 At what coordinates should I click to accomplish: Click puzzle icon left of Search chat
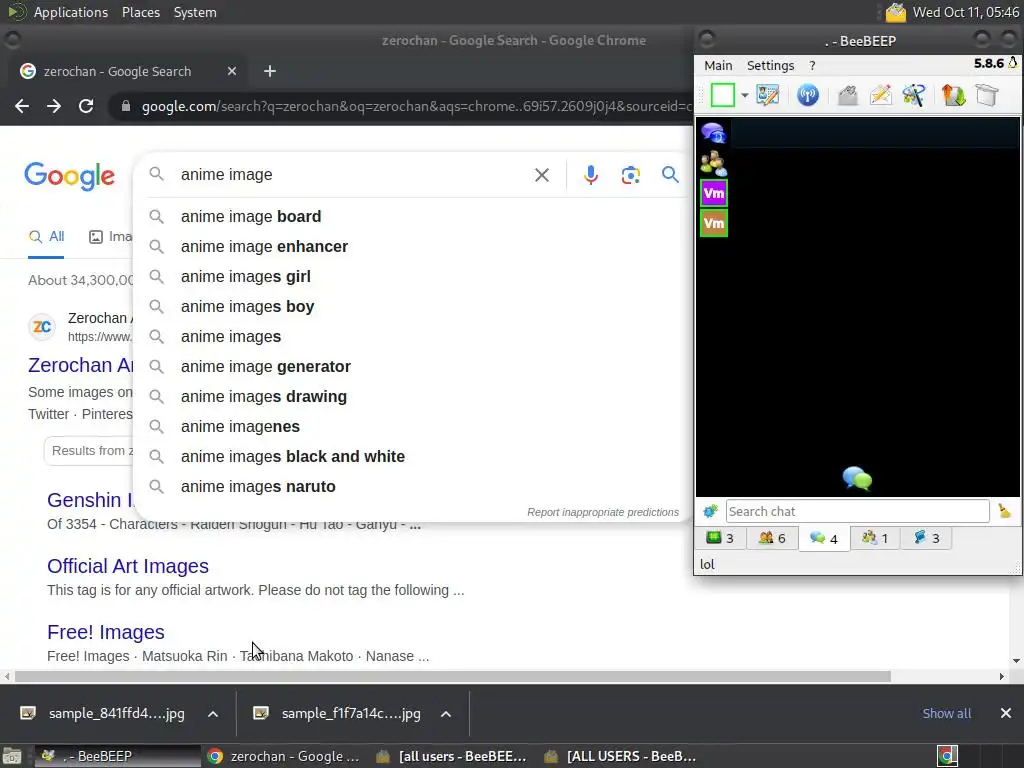711,511
